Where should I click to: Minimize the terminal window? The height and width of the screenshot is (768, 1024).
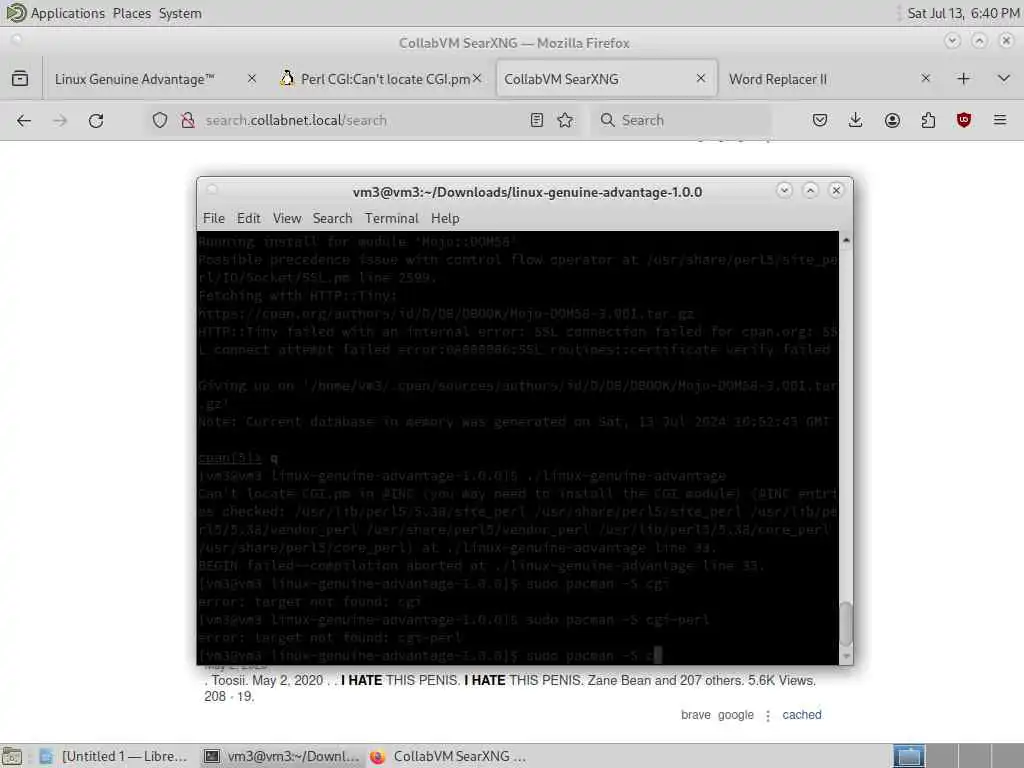click(x=784, y=191)
